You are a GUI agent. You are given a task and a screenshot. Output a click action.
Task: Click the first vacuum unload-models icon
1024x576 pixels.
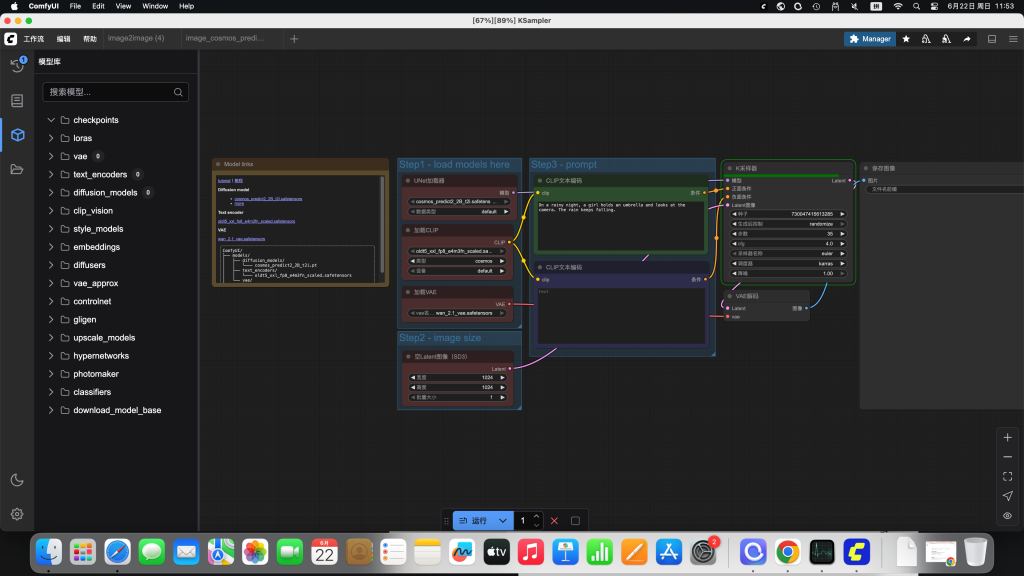point(926,39)
